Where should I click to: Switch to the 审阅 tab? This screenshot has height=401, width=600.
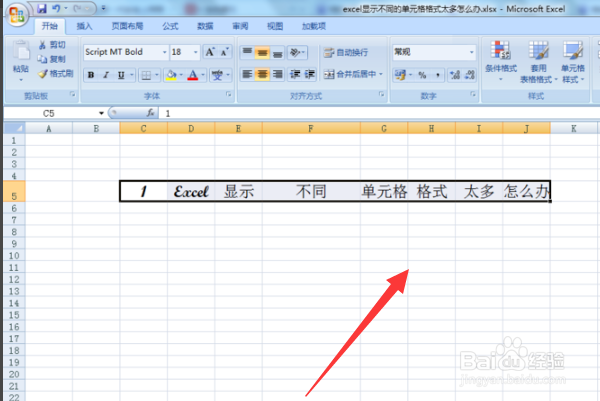click(x=240, y=26)
